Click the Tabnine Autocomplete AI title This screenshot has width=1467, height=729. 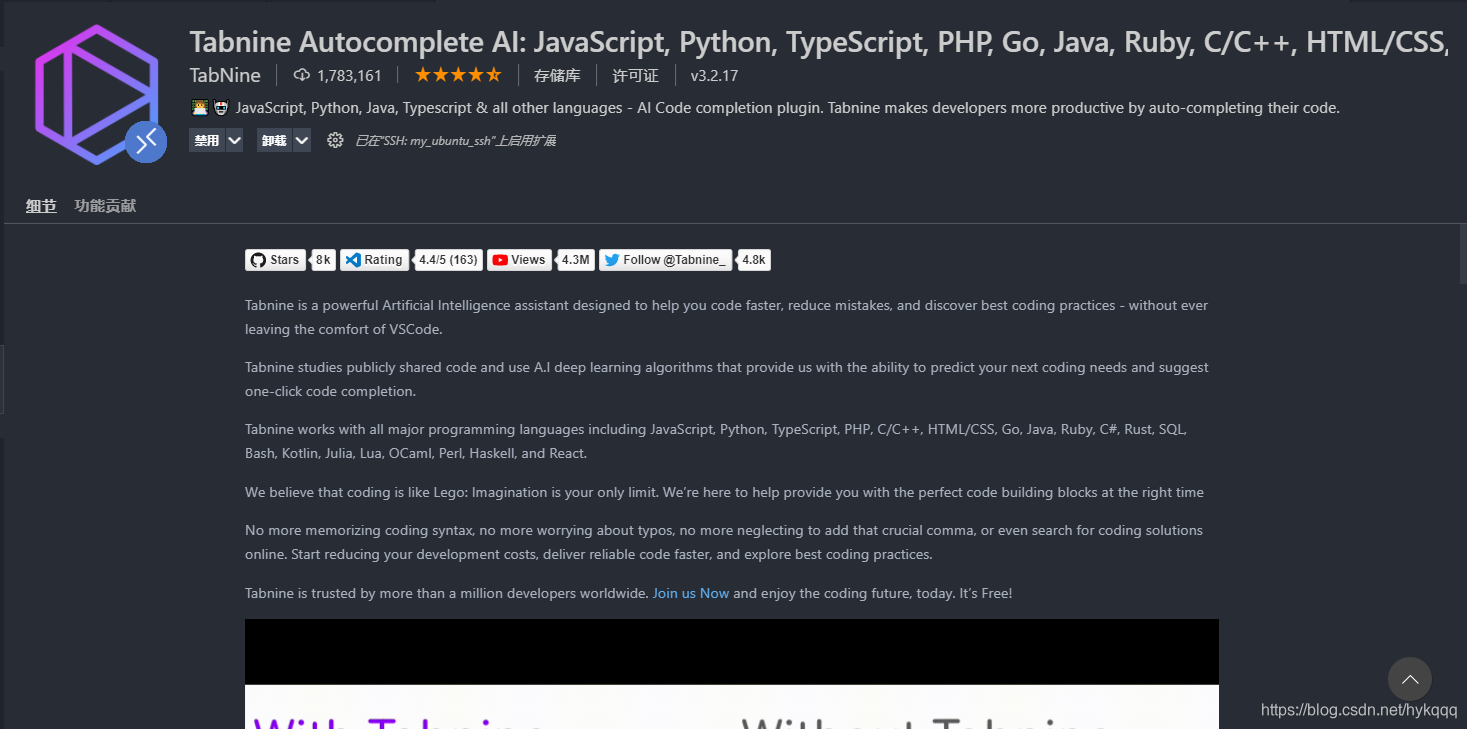(818, 42)
